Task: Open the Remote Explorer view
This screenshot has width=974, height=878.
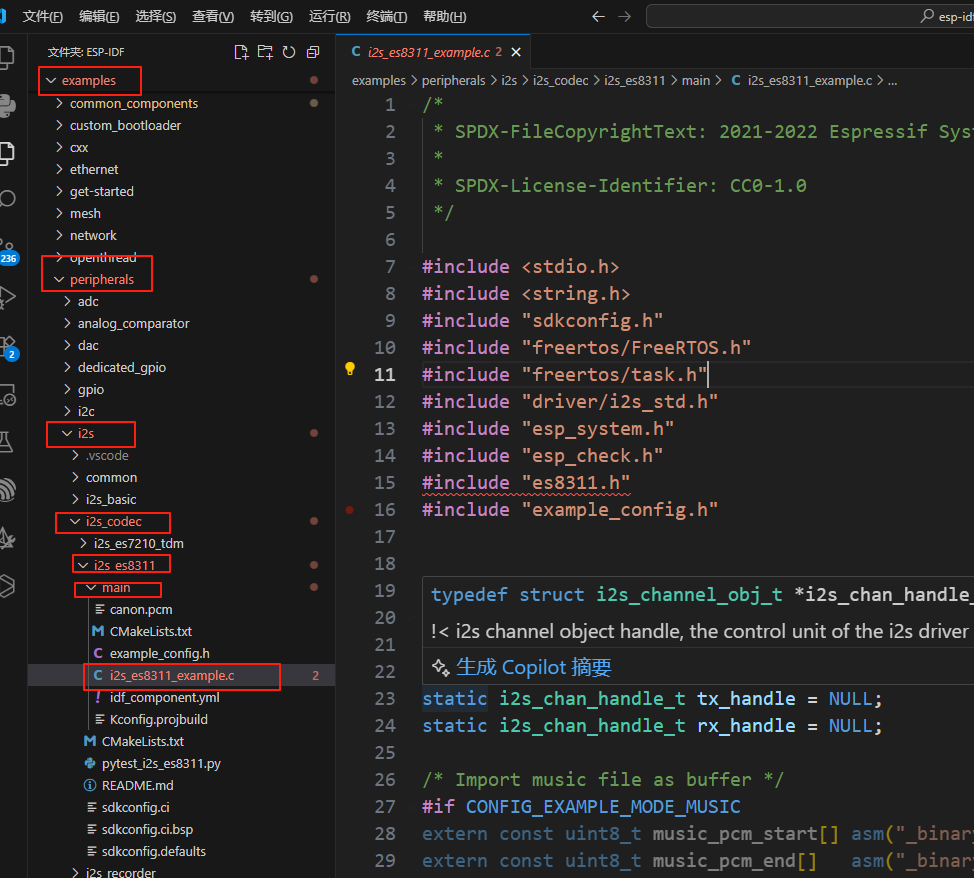Action: pos(7,396)
